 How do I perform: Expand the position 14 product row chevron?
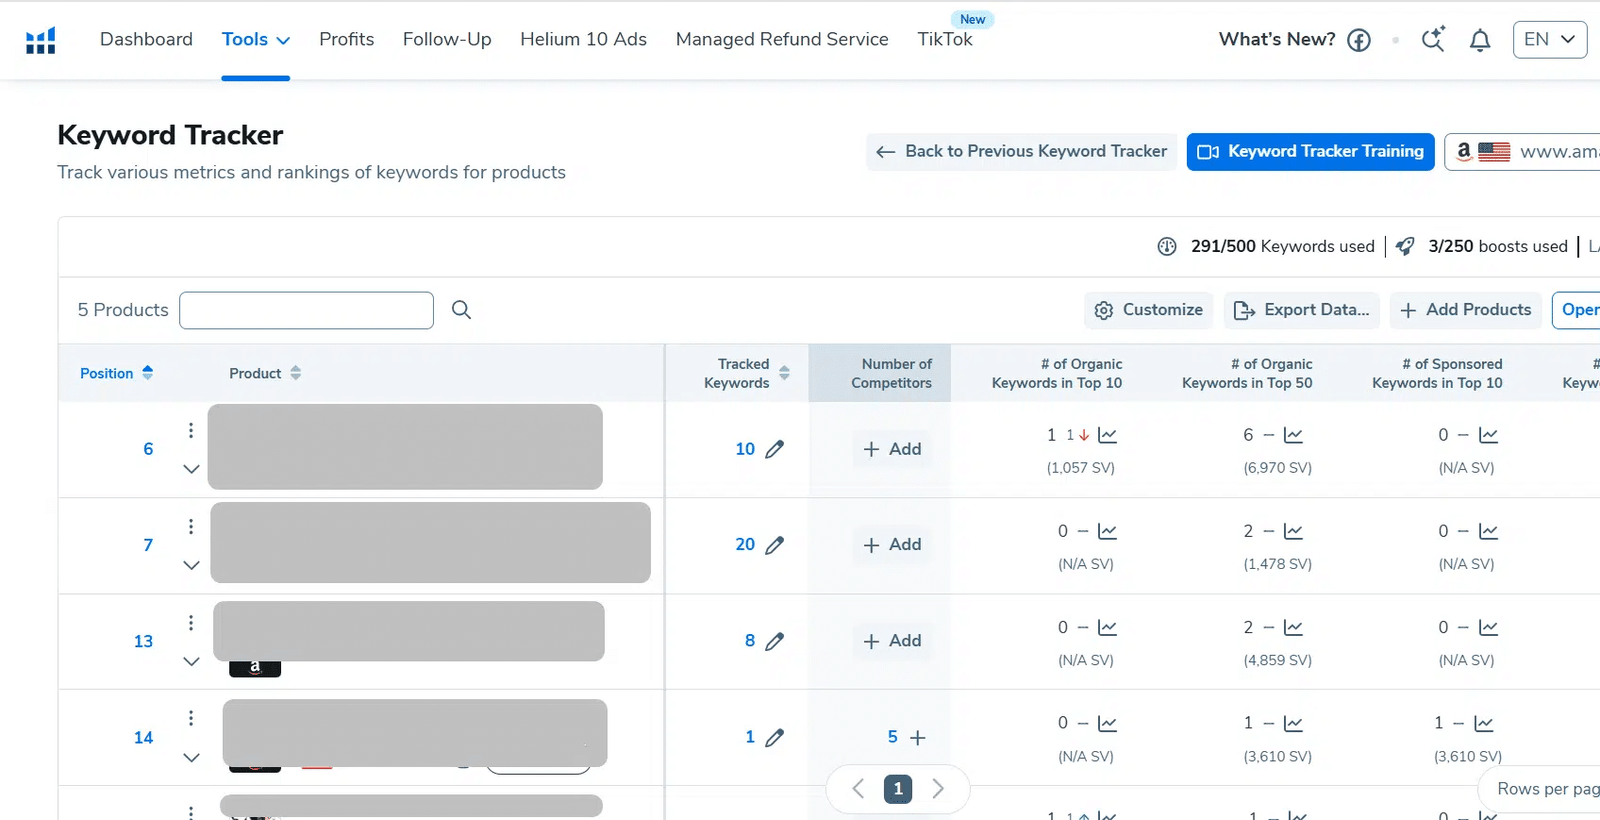pos(191,757)
